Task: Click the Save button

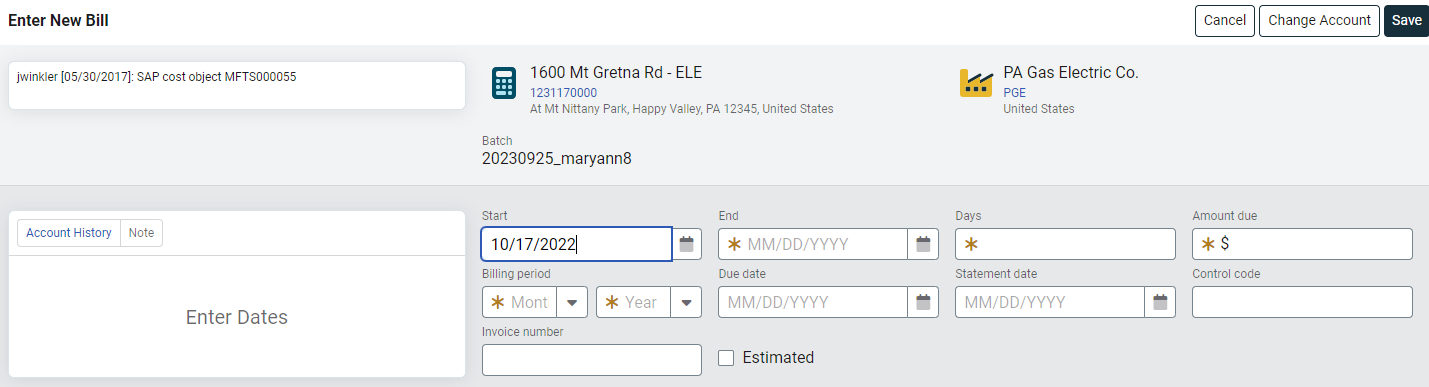Action: tap(1406, 21)
